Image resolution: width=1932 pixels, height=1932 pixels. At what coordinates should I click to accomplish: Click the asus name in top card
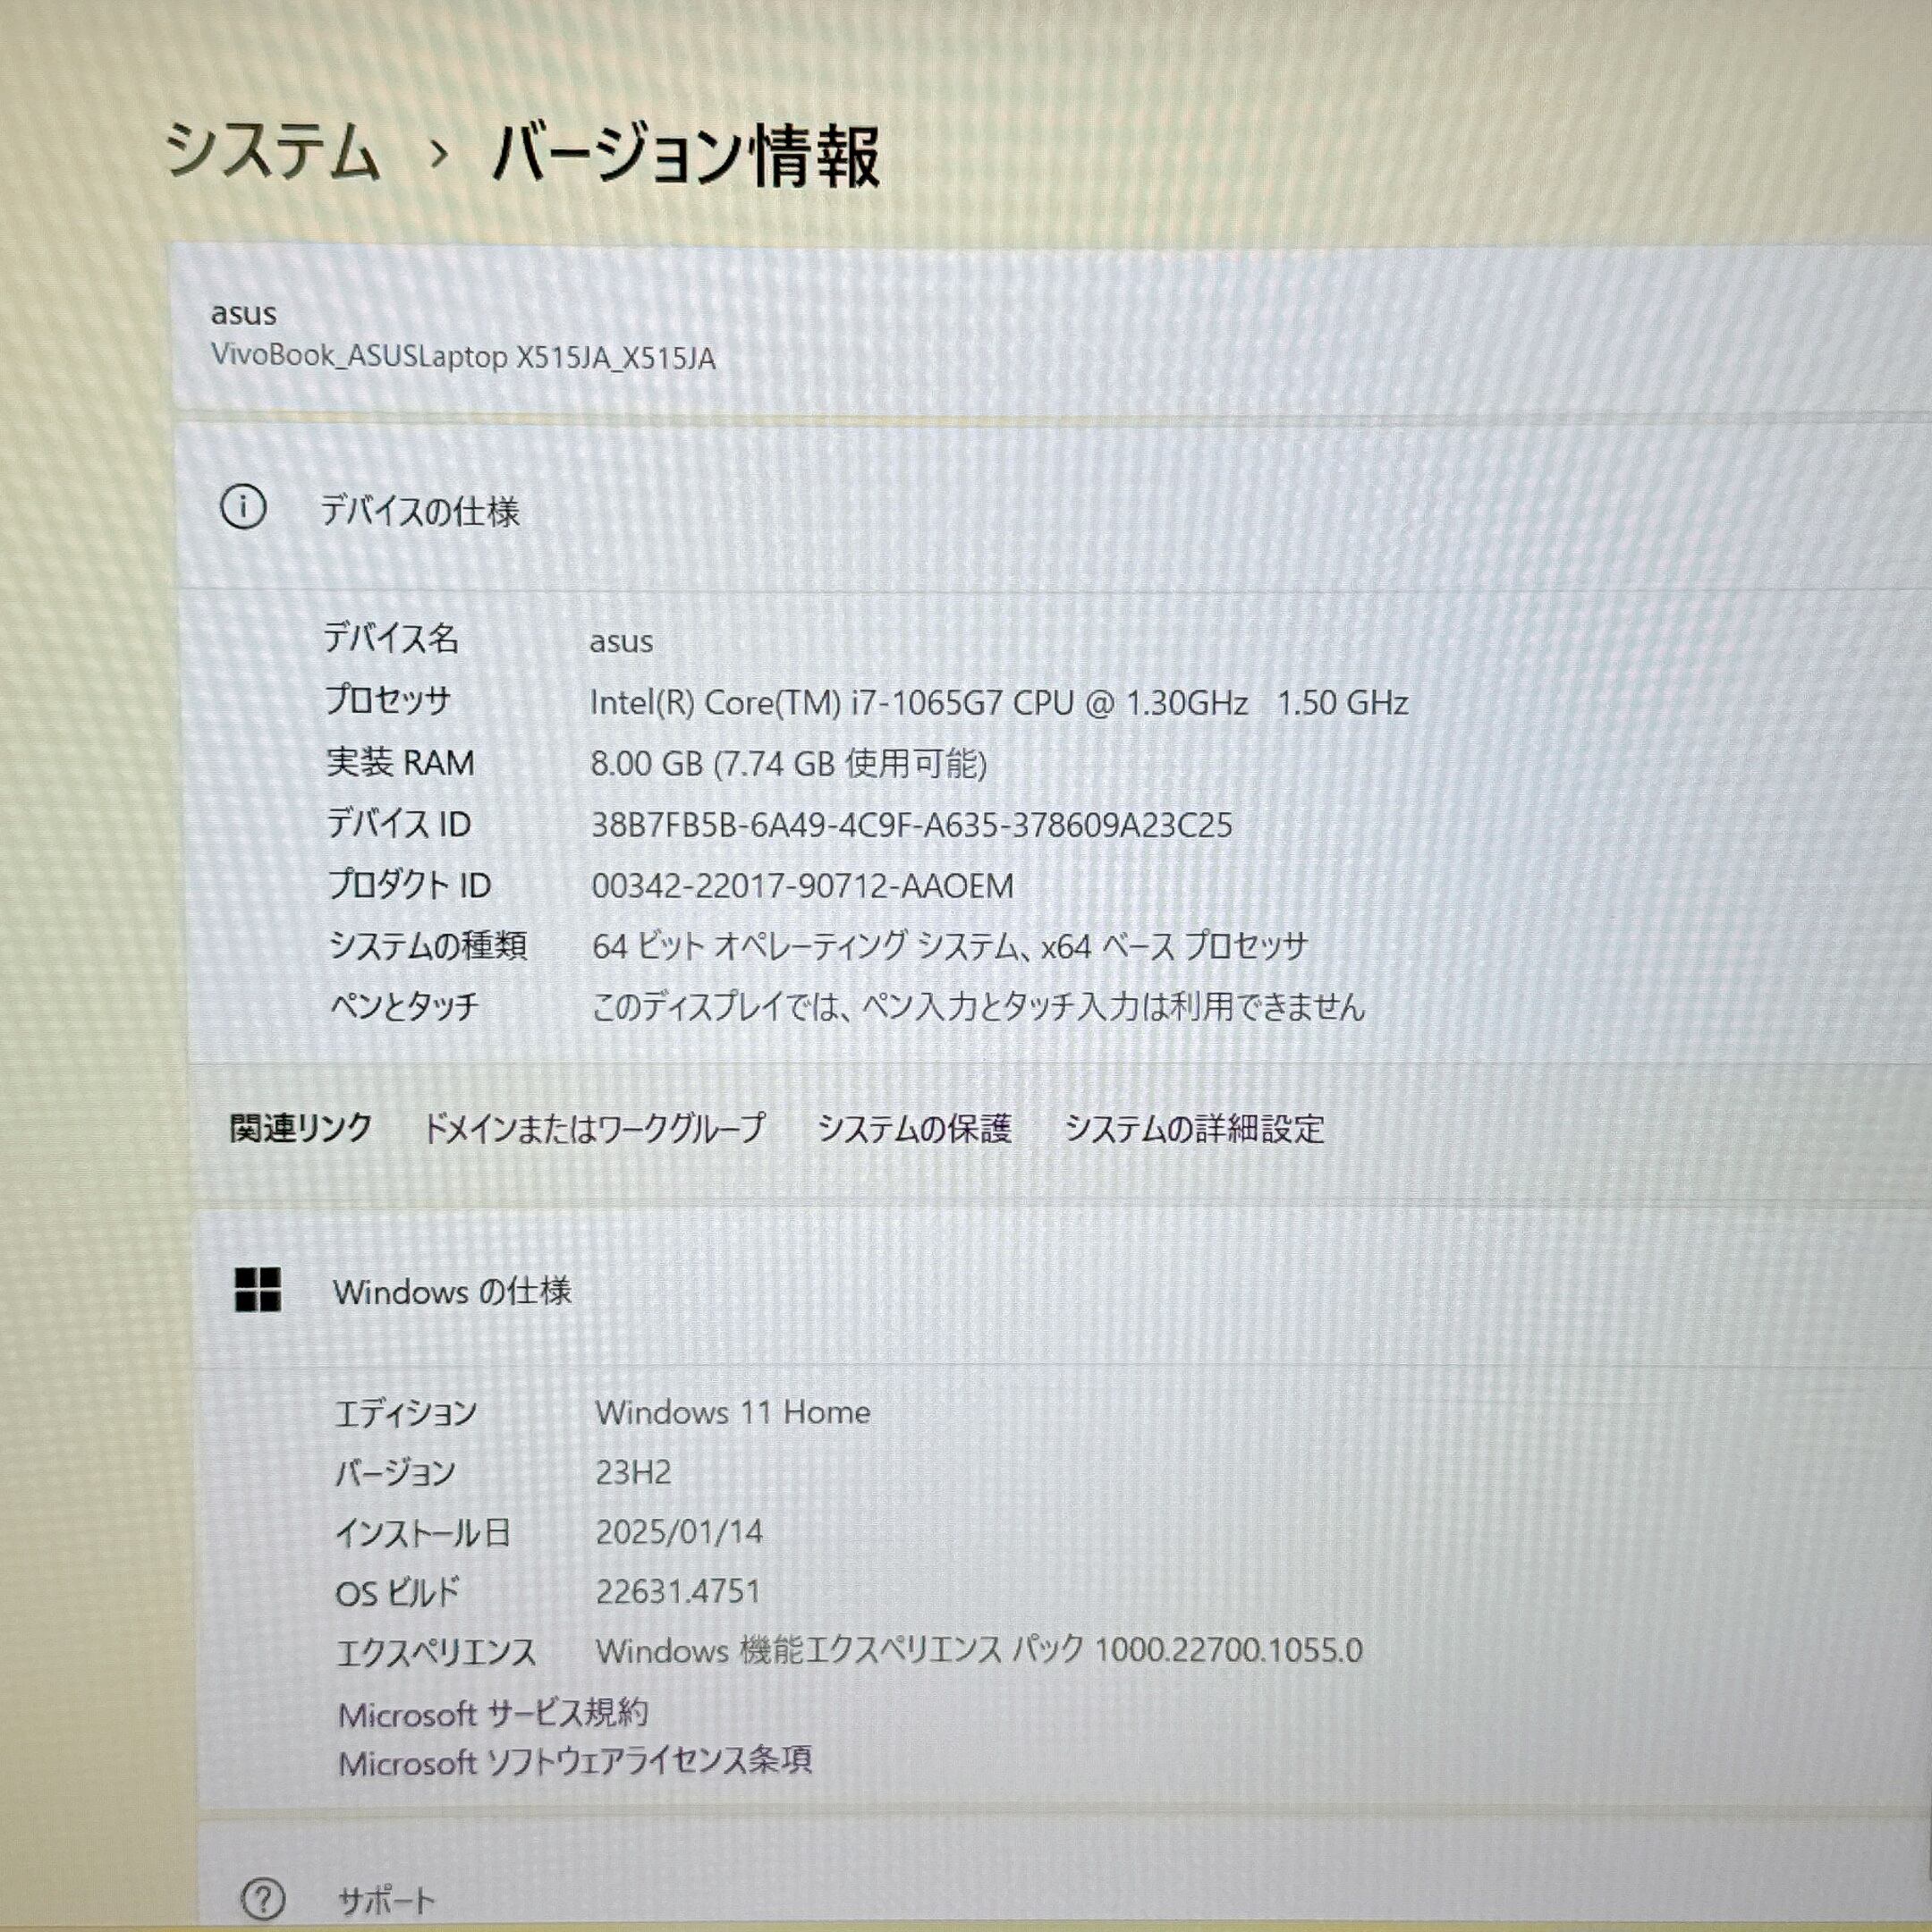243,314
